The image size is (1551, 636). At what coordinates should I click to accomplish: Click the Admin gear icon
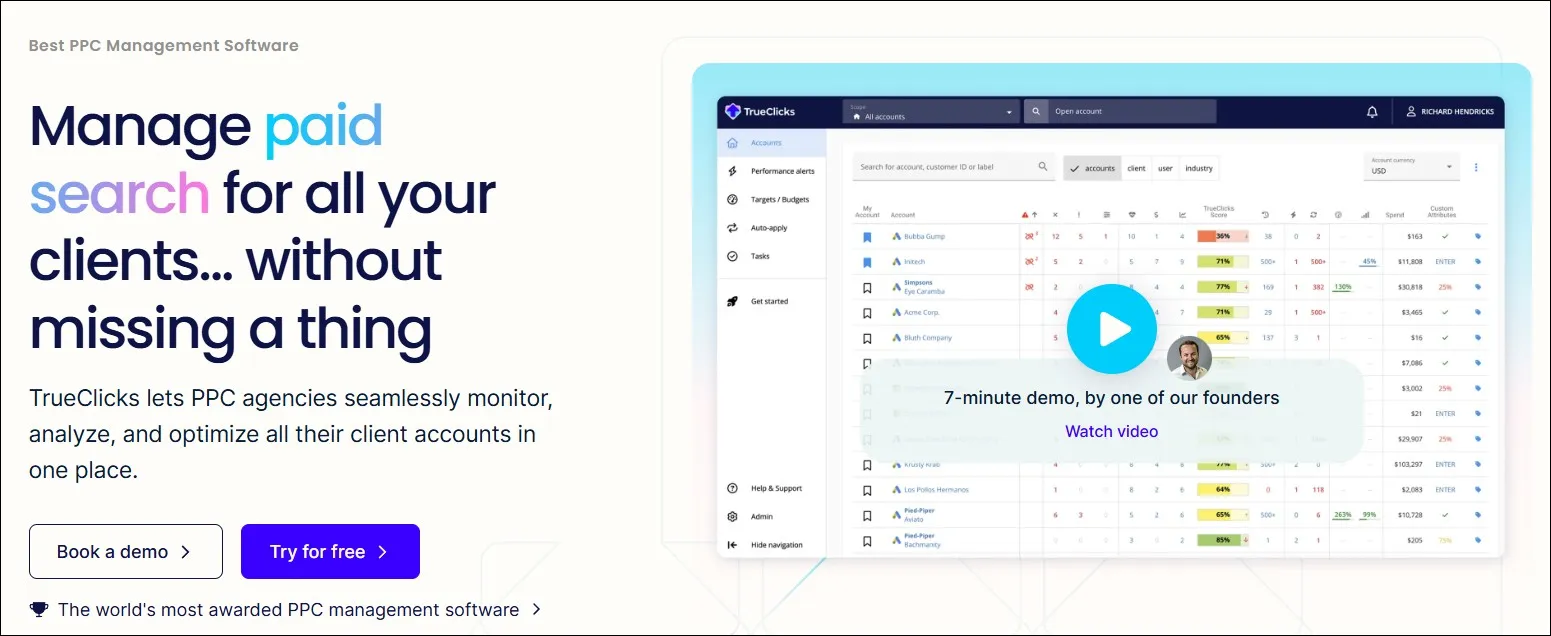(732, 517)
